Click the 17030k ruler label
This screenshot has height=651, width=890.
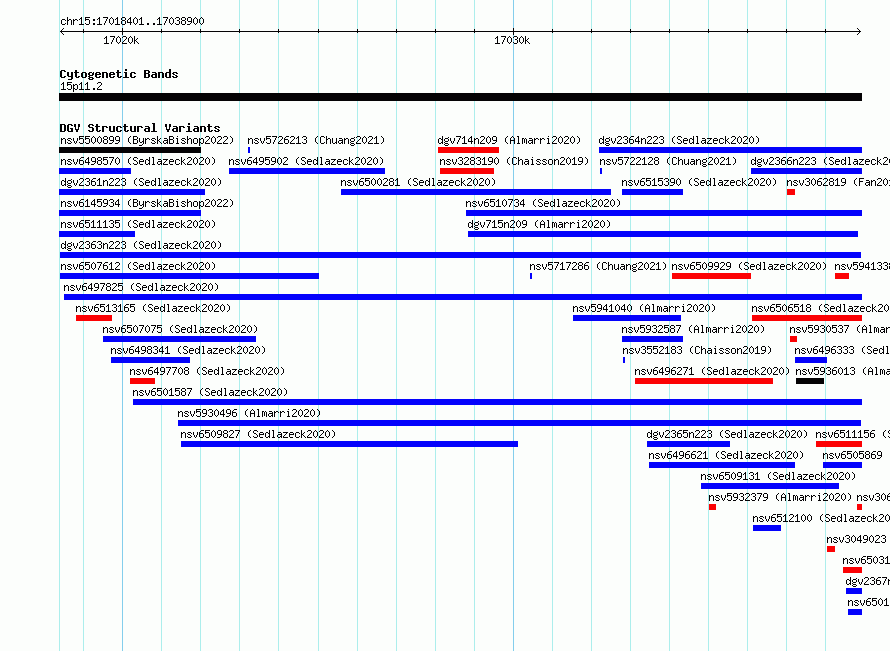(x=512, y=40)
